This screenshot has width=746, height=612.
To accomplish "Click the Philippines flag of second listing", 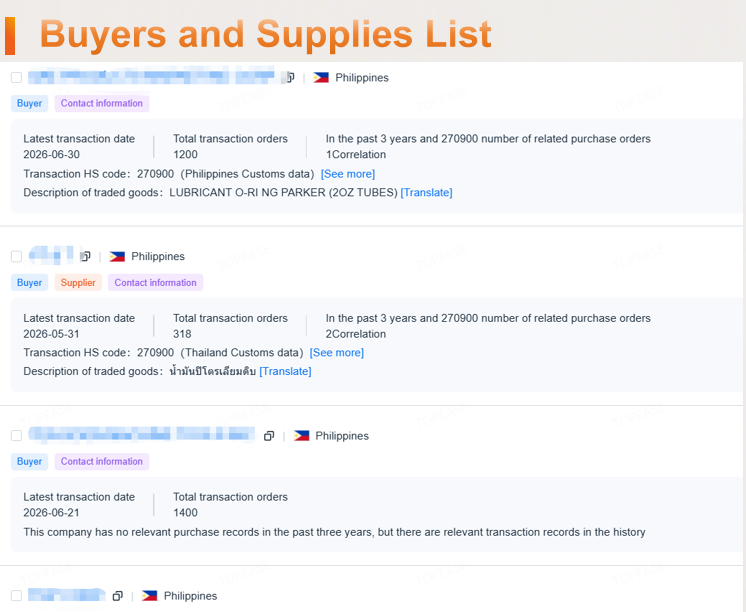I will (117, 257).
